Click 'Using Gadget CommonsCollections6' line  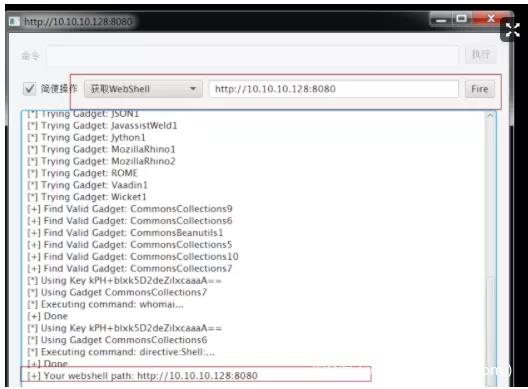point(117,340)
